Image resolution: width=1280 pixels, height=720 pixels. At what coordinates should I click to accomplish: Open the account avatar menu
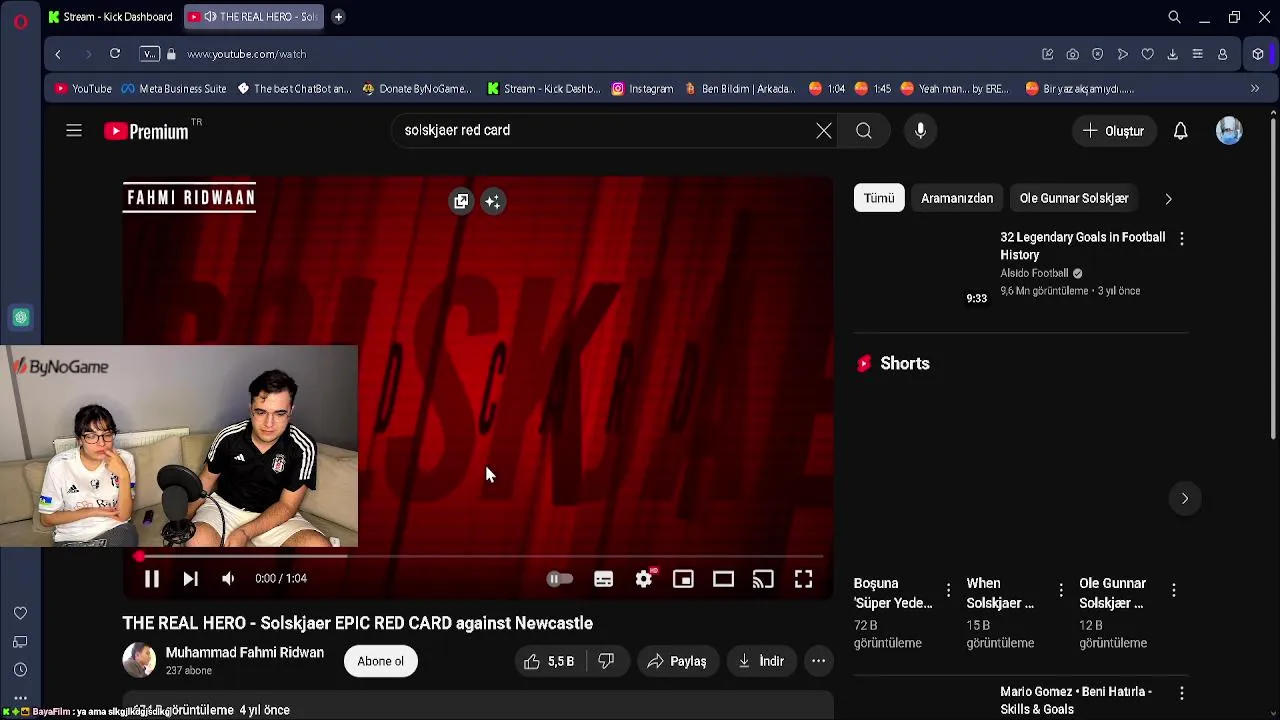click(x=1229, y=131)
